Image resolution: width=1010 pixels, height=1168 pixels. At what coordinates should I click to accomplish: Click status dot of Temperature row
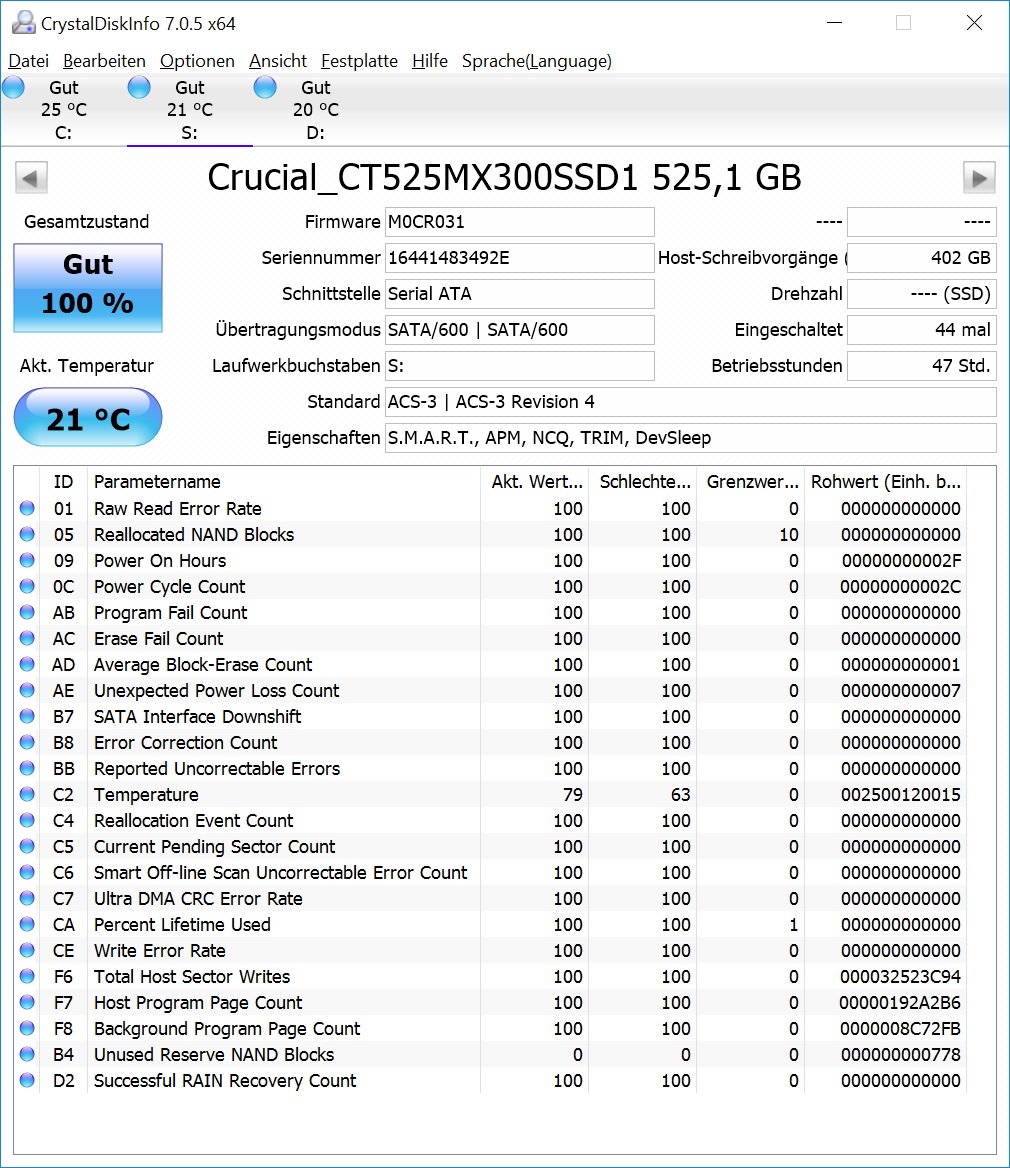pos(28,794)
